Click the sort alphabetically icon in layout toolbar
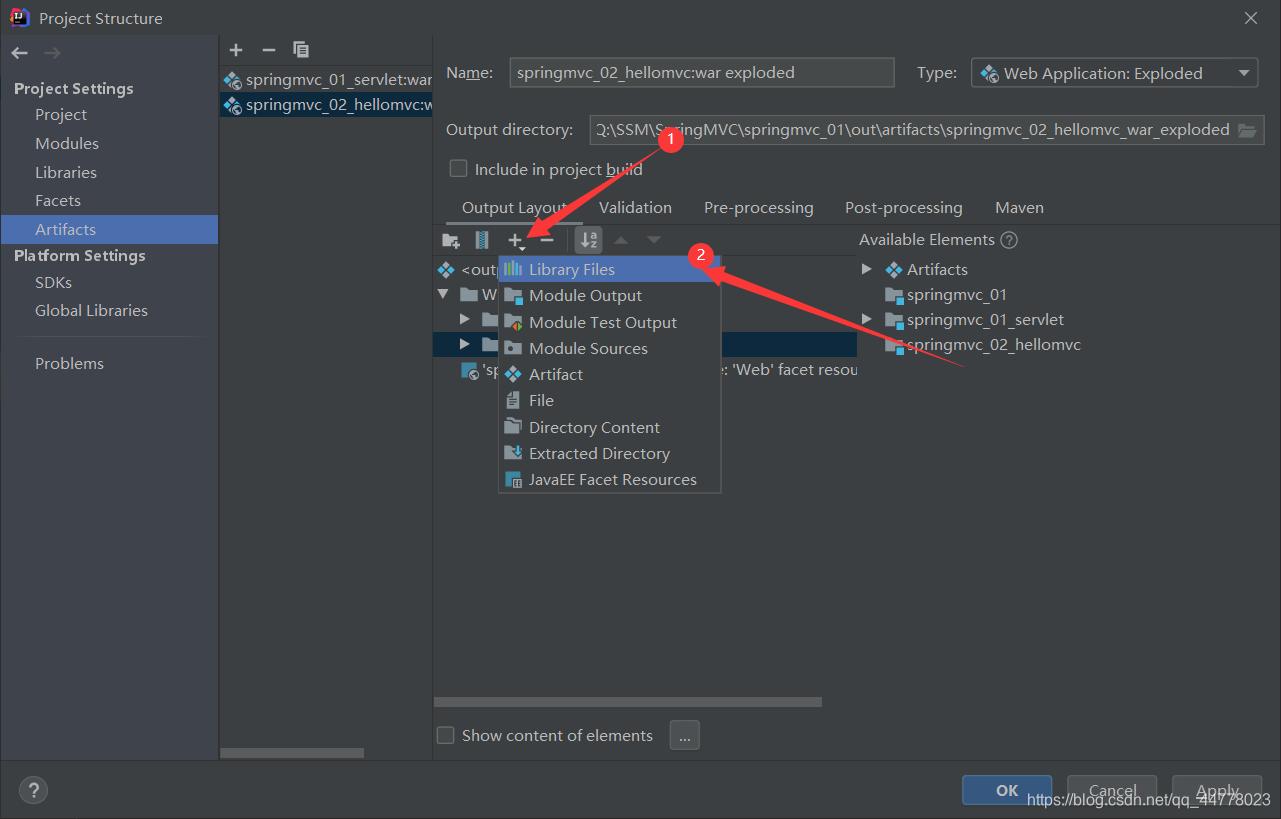 click(589, 240)
